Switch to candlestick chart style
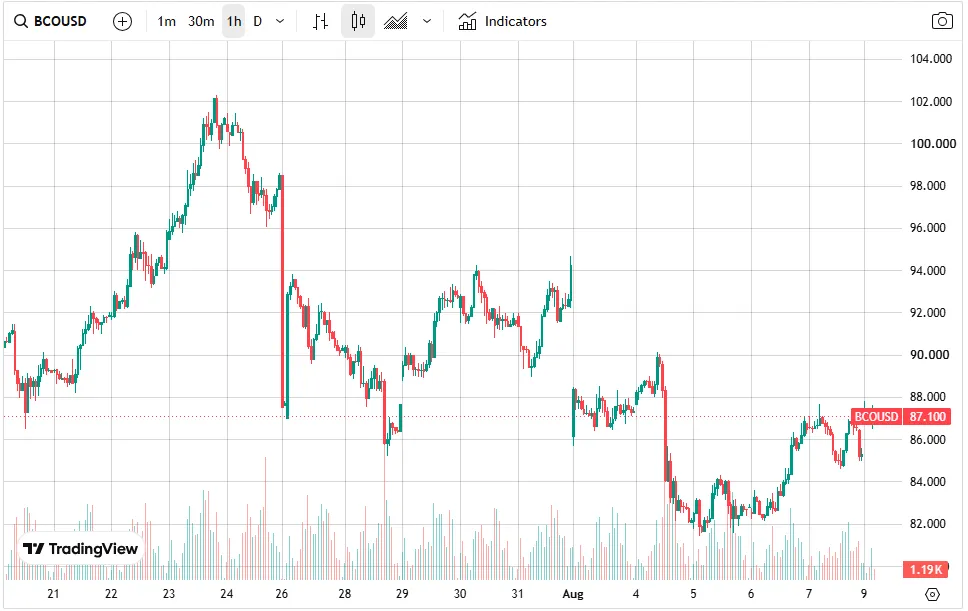This screenshot has height=611, width=968. pyautogui.click(x=358, y=22)
